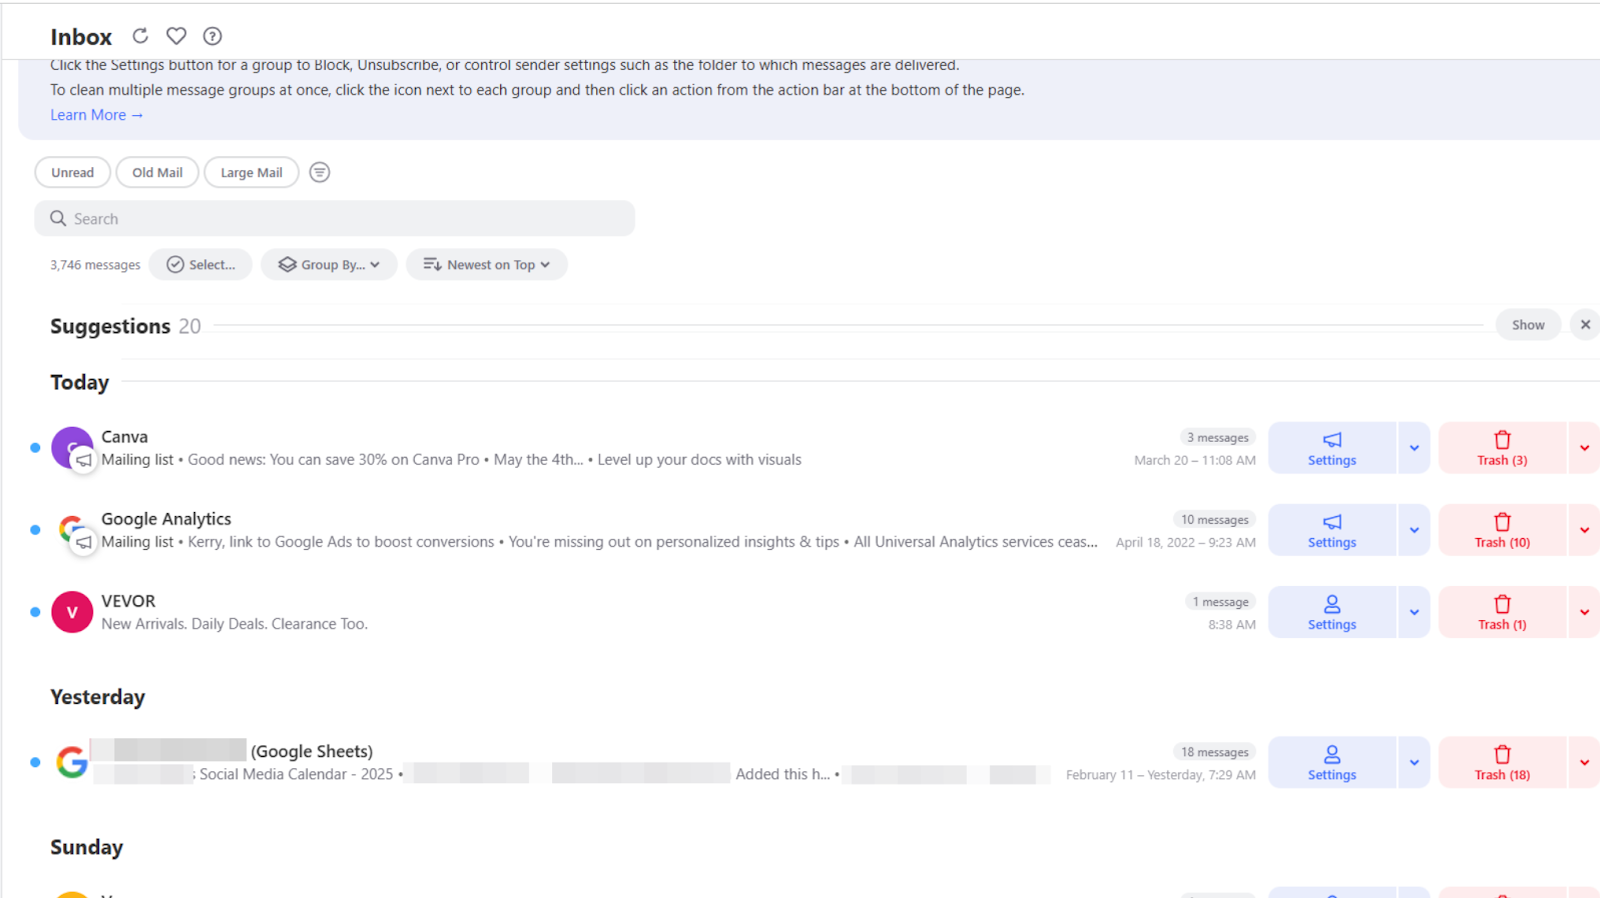Image resolution: width=1600 pixels, height=898 pixels.
Task: Open Settings for the Google Analytics group
Action: [1332, 529]
